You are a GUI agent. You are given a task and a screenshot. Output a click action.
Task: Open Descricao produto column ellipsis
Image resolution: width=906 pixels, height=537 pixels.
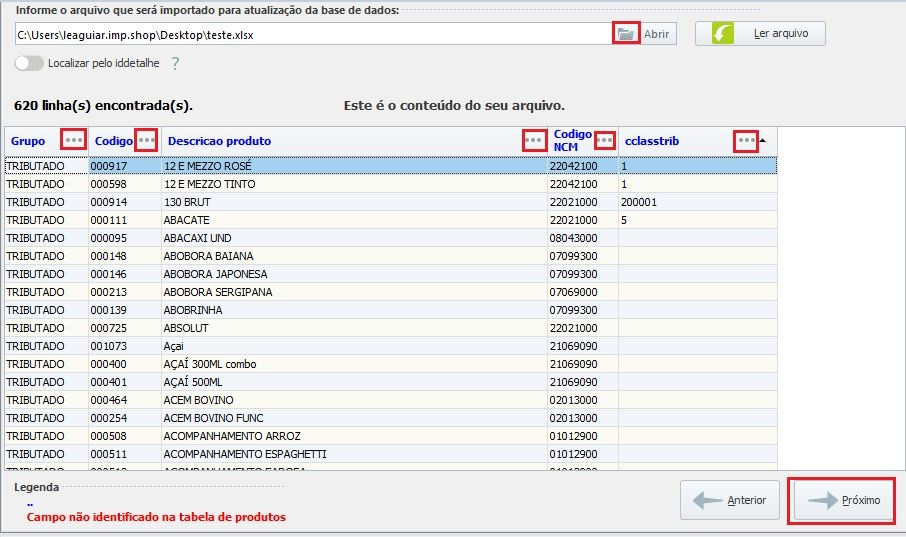(x=534, y=140)
